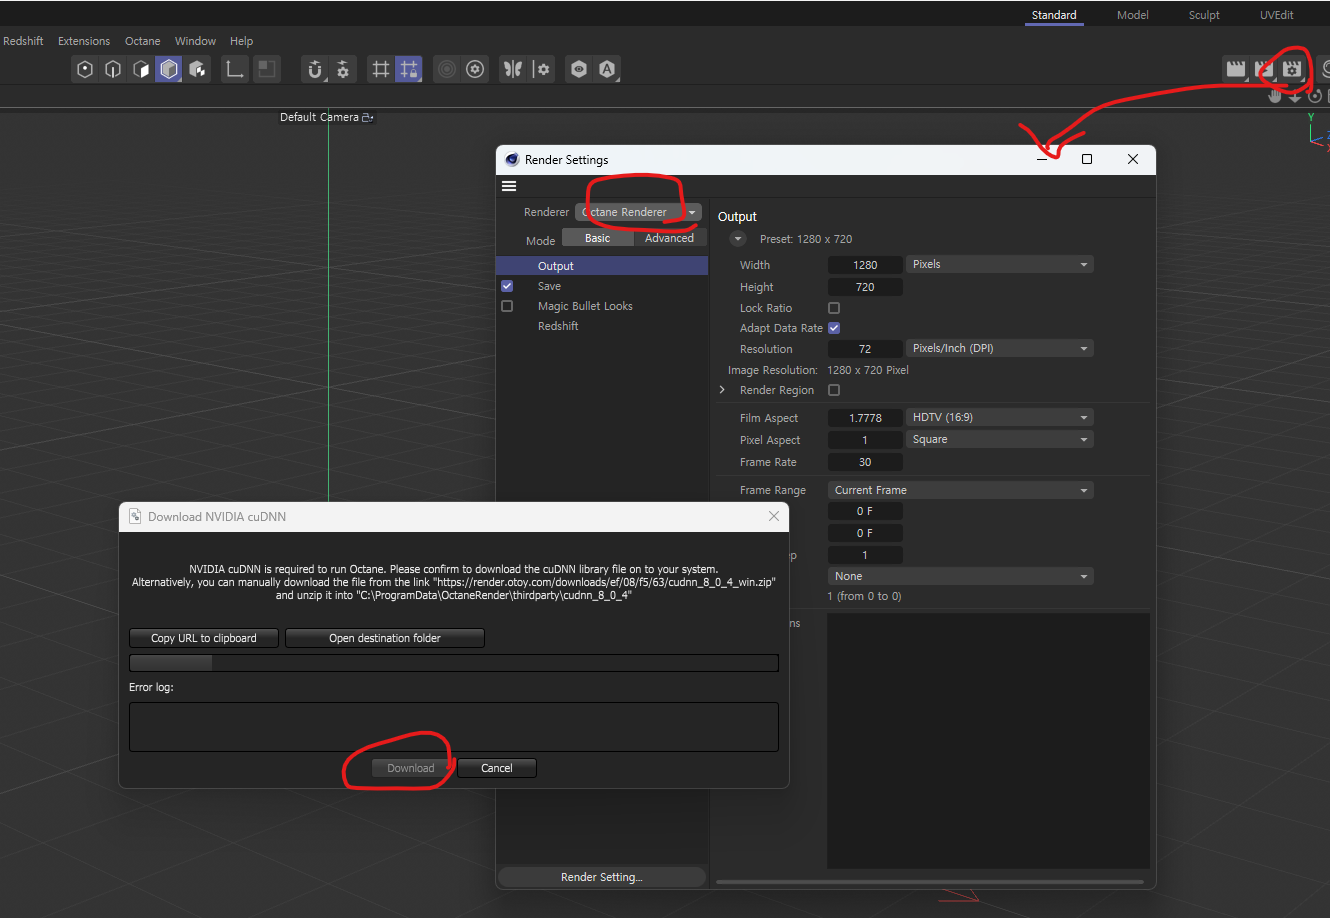This screenshot has height=918, width=1330.
Task: Click the Render Setting... button
Action: (x=601, y=877)
